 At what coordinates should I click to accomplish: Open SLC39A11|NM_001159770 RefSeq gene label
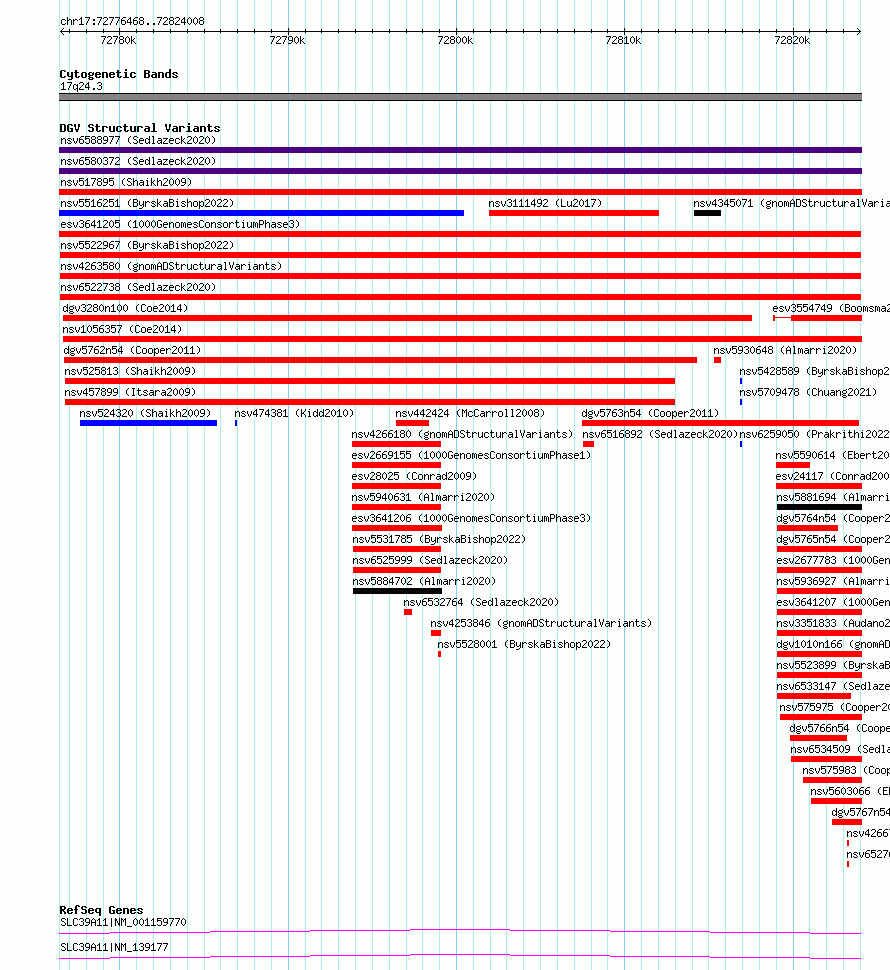[x=123, y=923]
